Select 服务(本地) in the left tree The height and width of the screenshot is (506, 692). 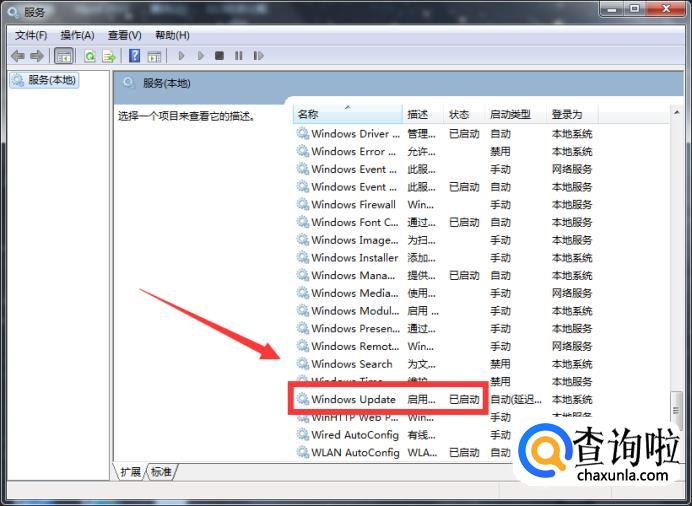pyautogui.click(x=45, y=80)
